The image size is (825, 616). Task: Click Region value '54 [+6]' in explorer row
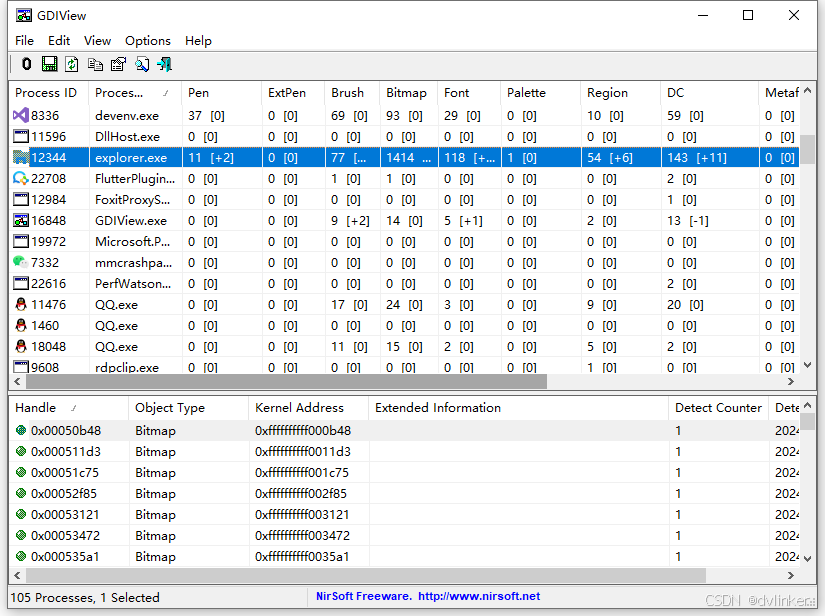coord(610,158)
